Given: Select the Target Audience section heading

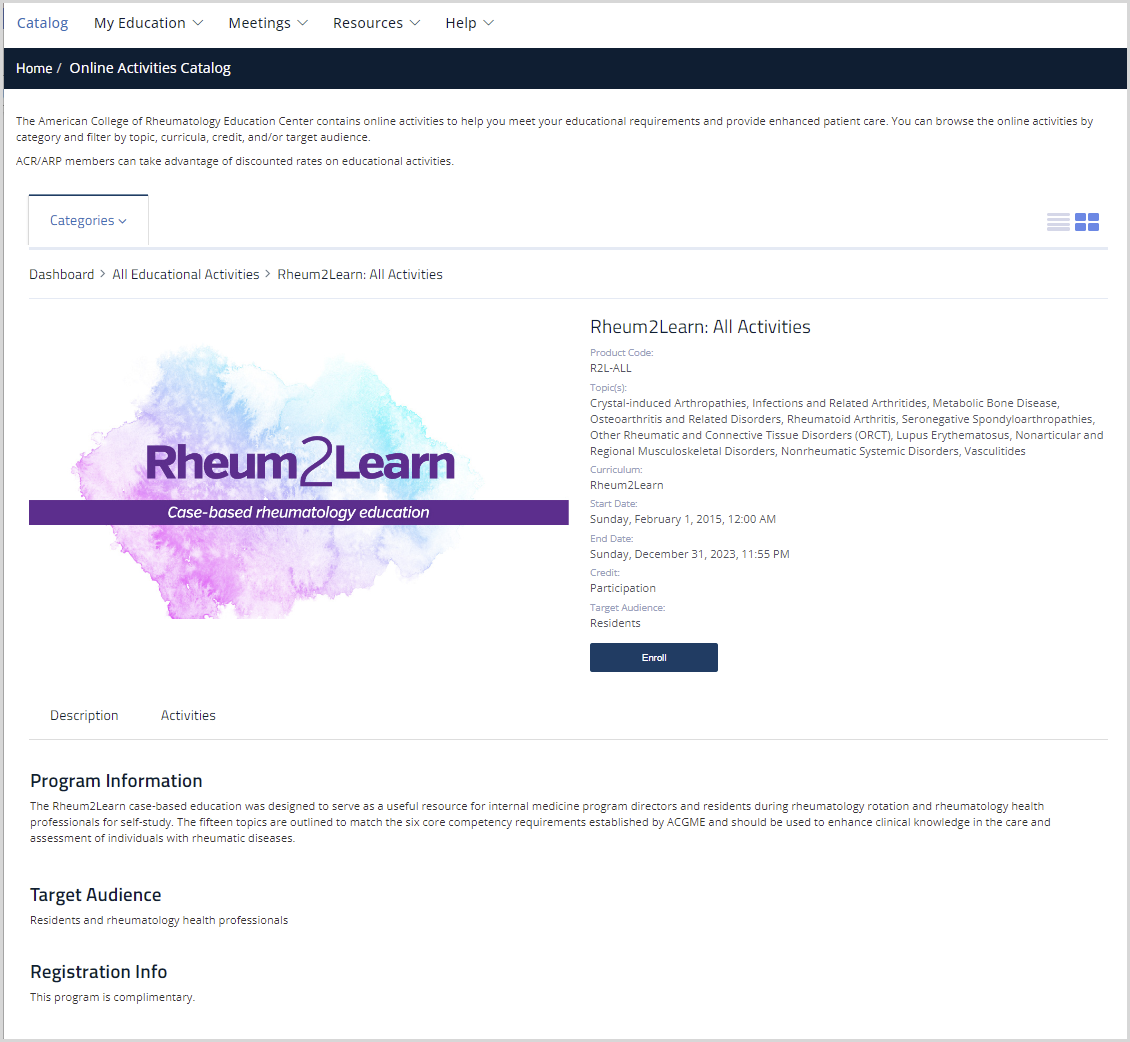Looking at the screenshot, I should (x=95, y=895).
